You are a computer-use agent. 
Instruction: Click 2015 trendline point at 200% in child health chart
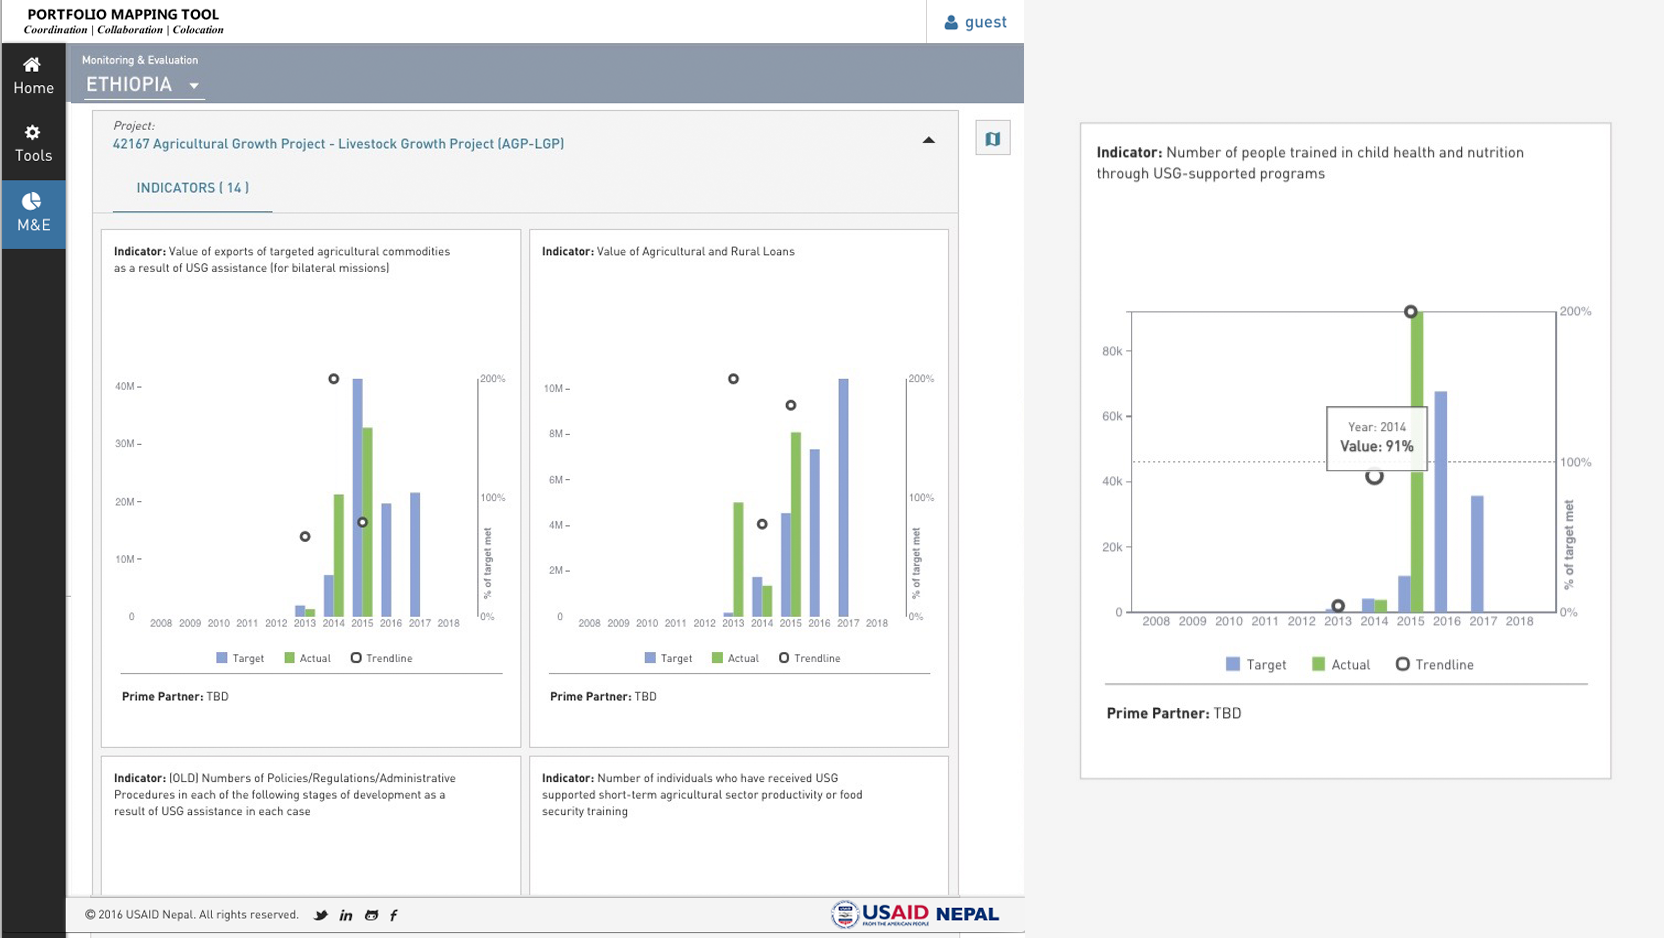pos(1410,312)
